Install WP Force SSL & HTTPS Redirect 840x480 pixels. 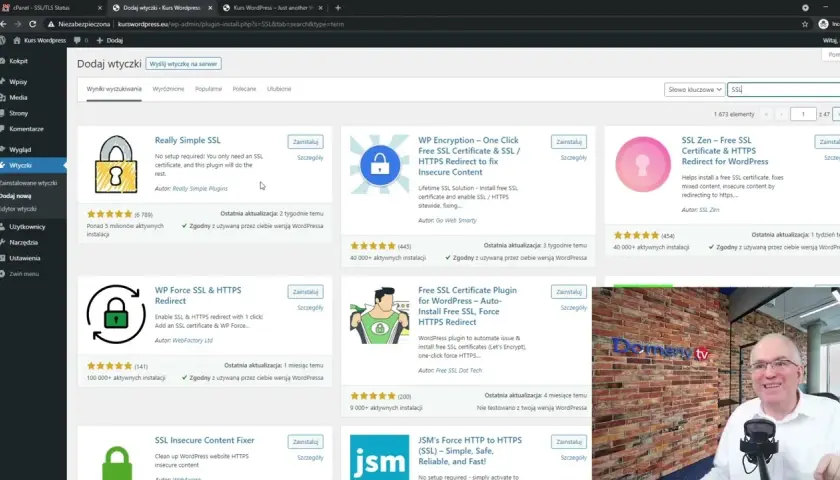pos(305,292)
